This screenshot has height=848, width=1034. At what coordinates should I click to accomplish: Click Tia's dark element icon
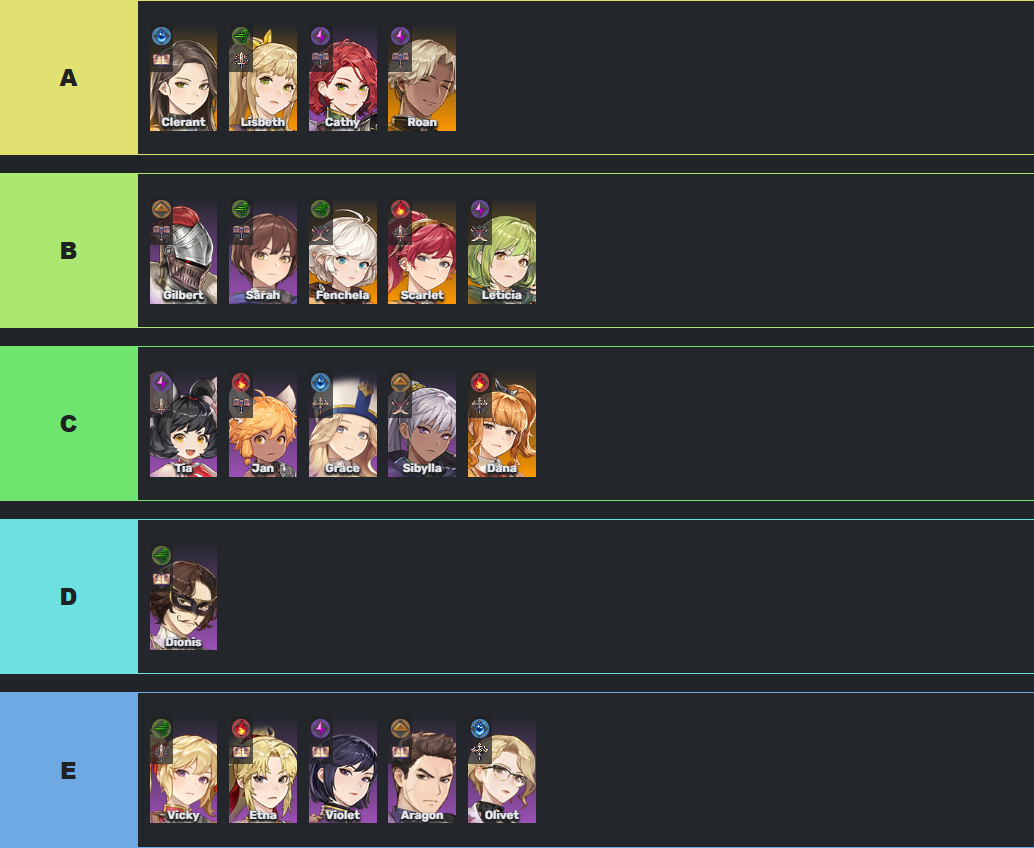point(162,382)
